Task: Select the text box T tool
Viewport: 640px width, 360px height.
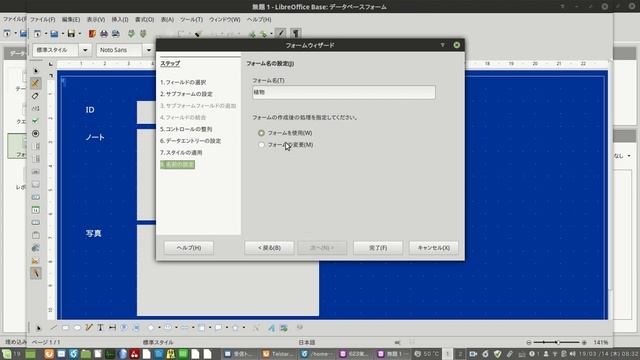Action: [x=100, y=328]
